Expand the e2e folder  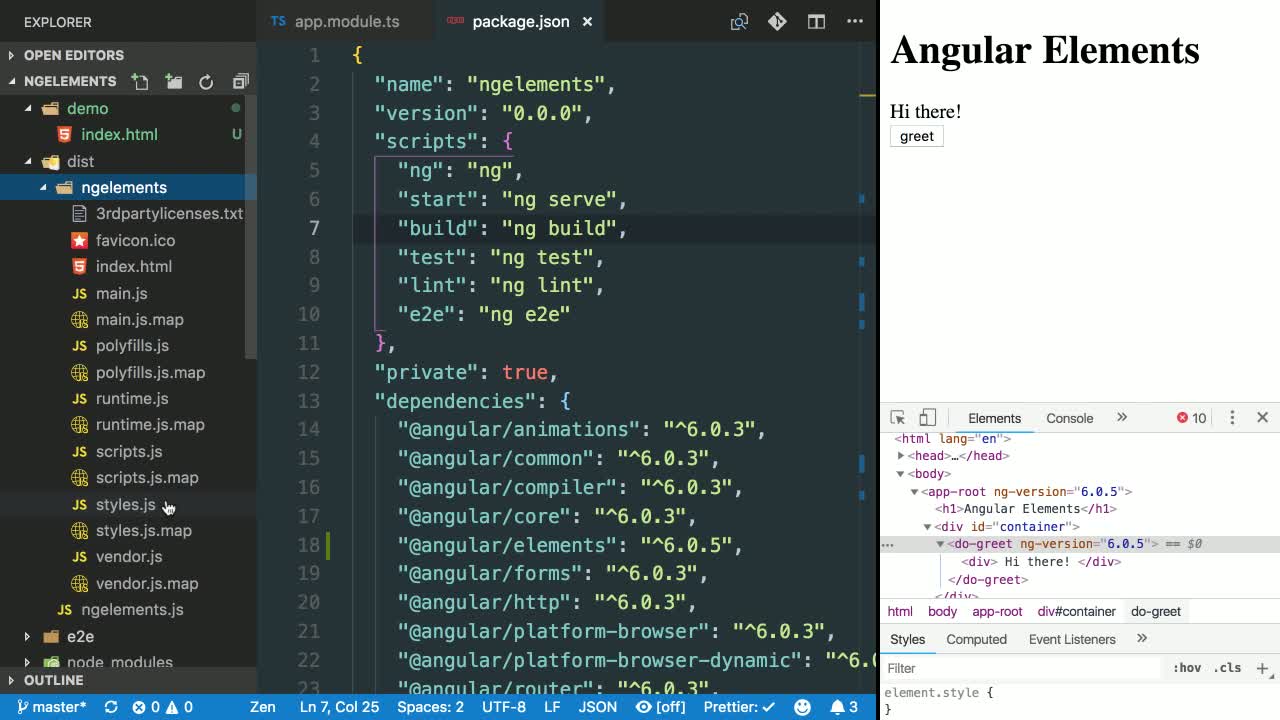[x=80, y=636]
